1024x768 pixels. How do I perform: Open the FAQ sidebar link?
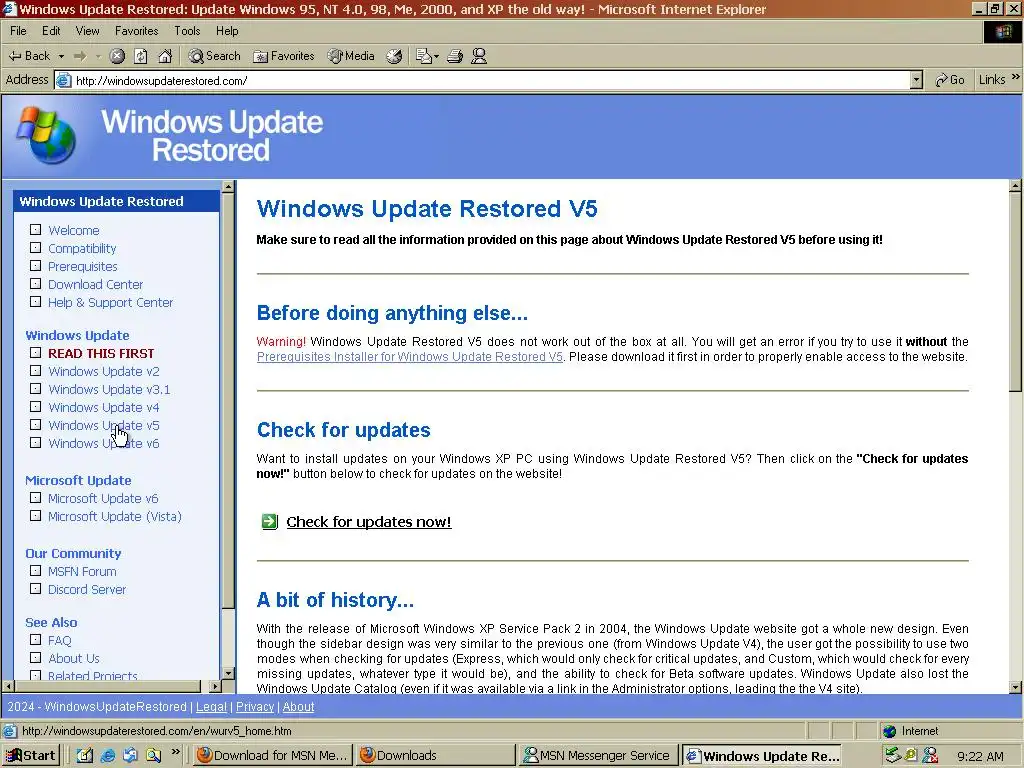[x=59, y=641]
